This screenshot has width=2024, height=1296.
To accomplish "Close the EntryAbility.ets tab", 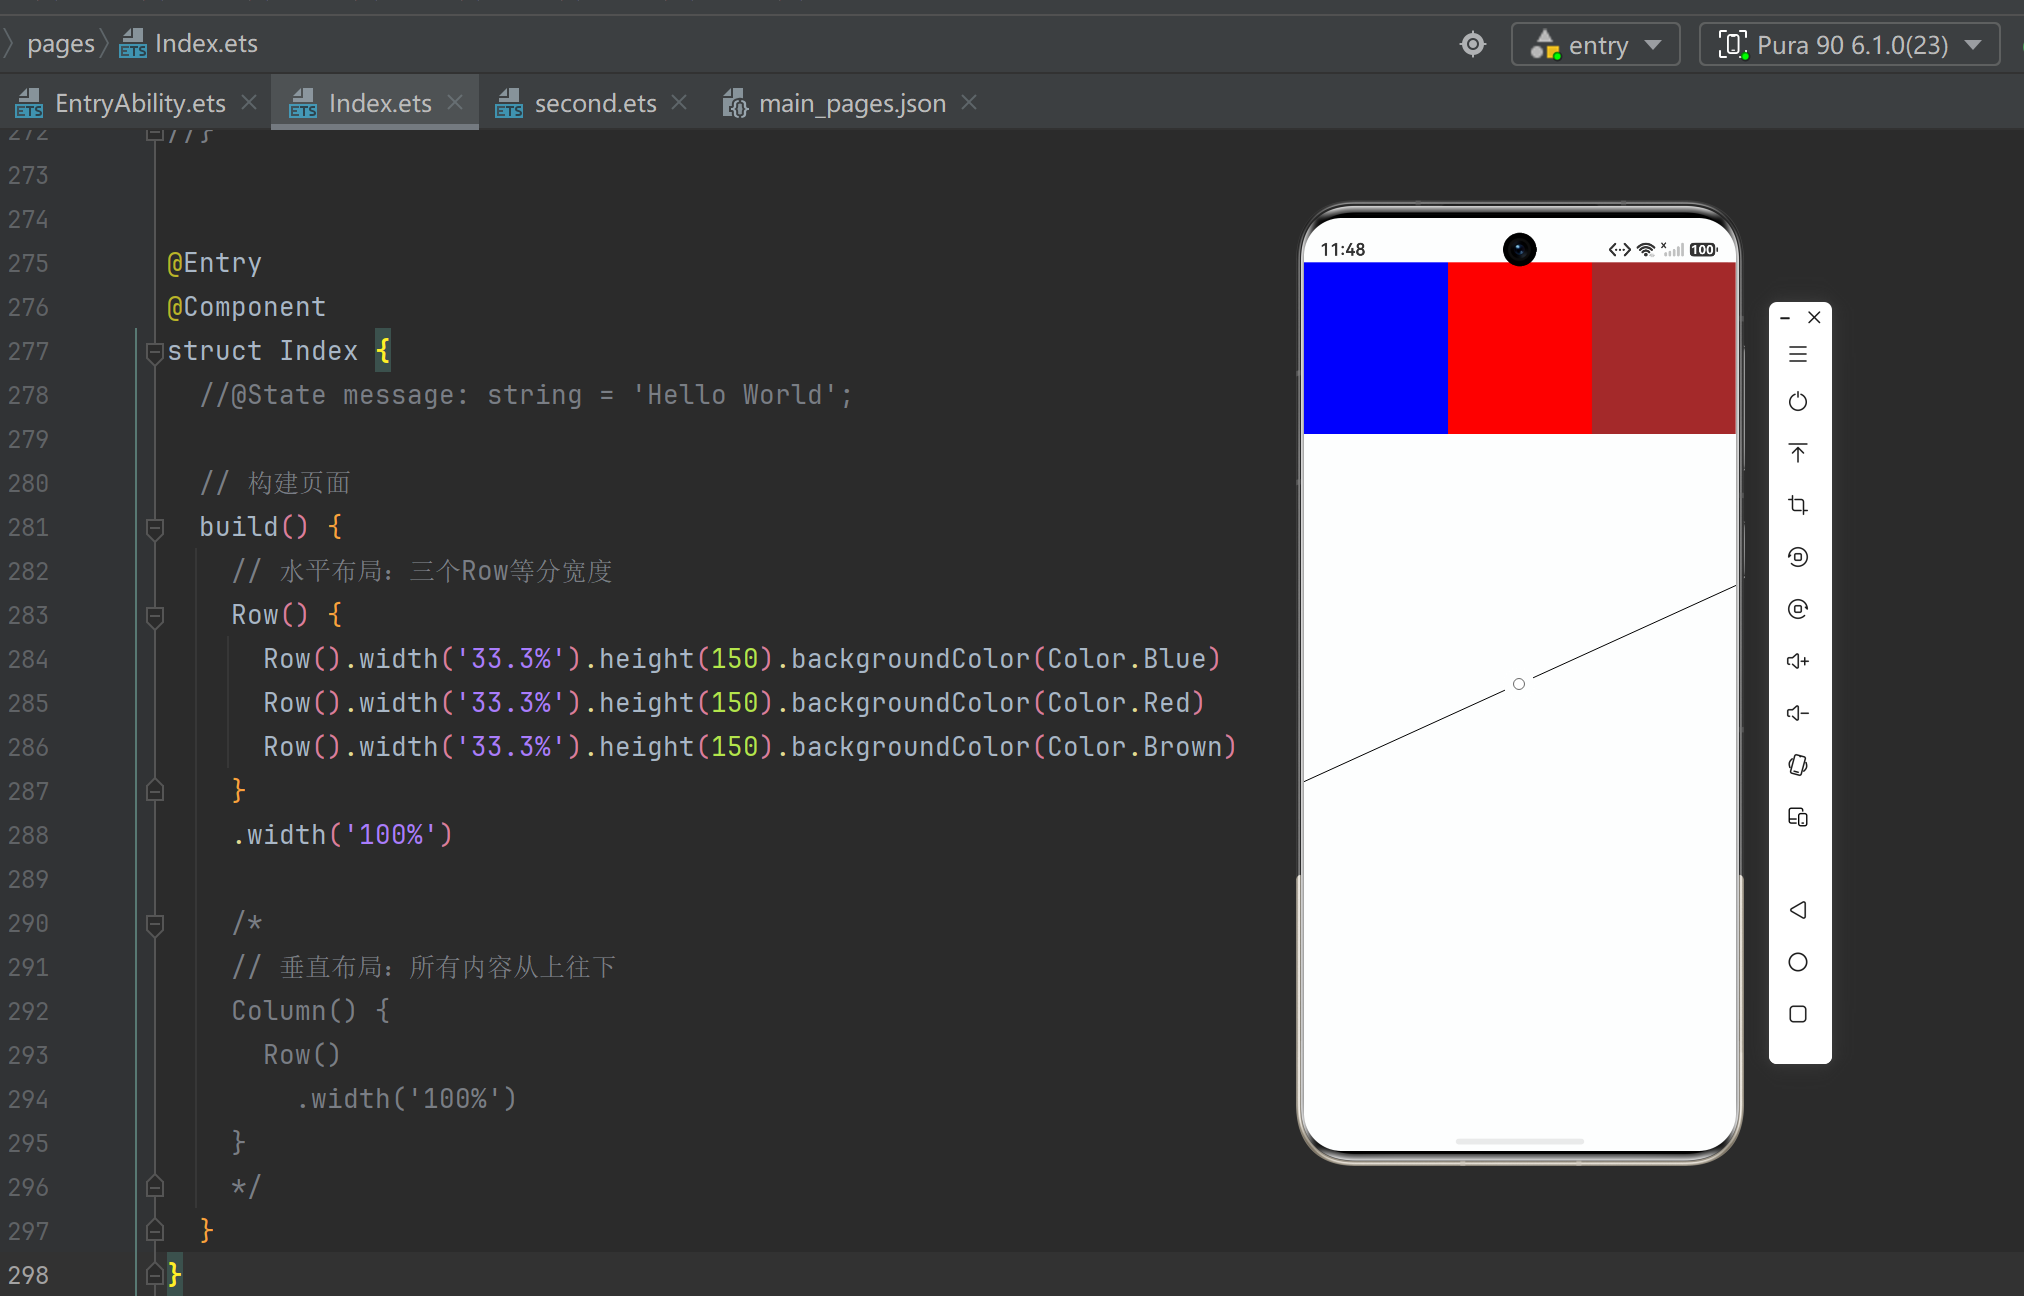I will pyautogui.click(x=249, y=102).
